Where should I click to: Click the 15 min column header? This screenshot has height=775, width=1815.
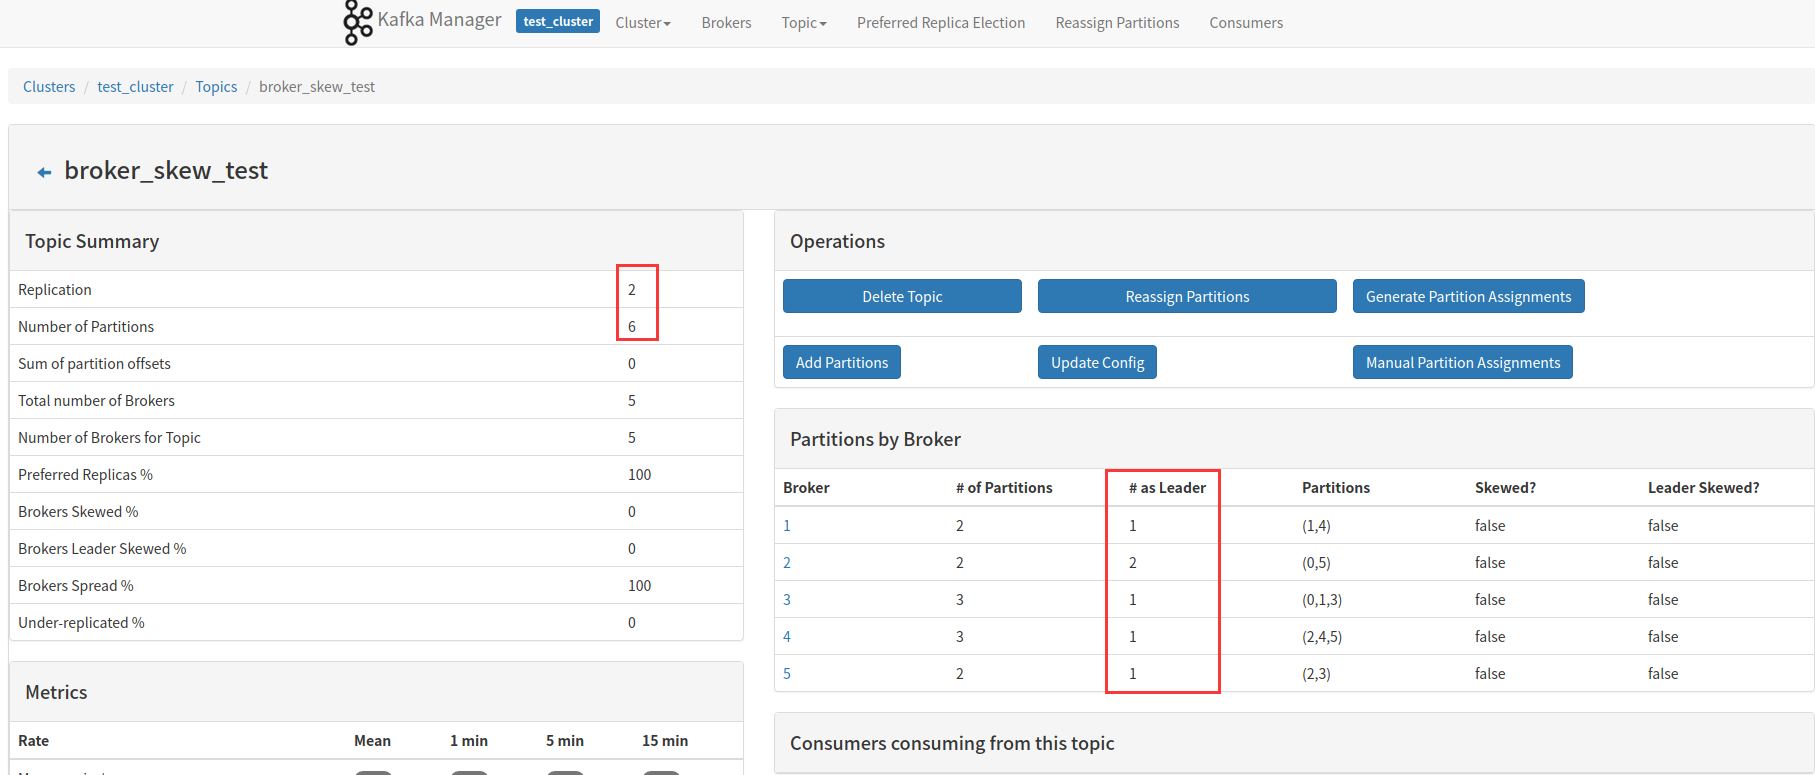tap(665, 741)
